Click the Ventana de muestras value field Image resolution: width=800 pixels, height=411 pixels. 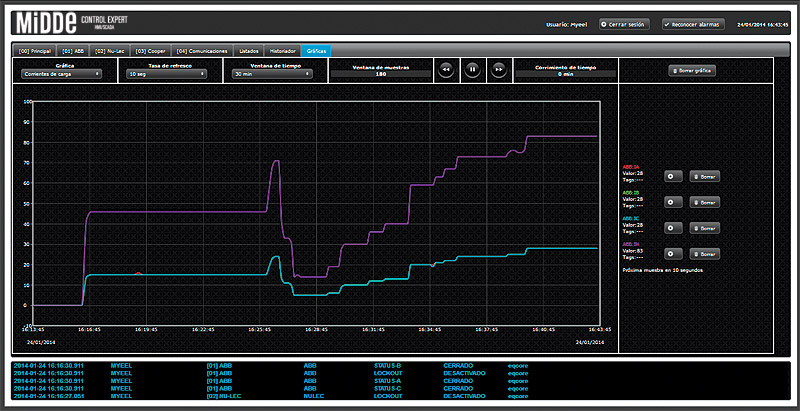(x=379, y=74)
